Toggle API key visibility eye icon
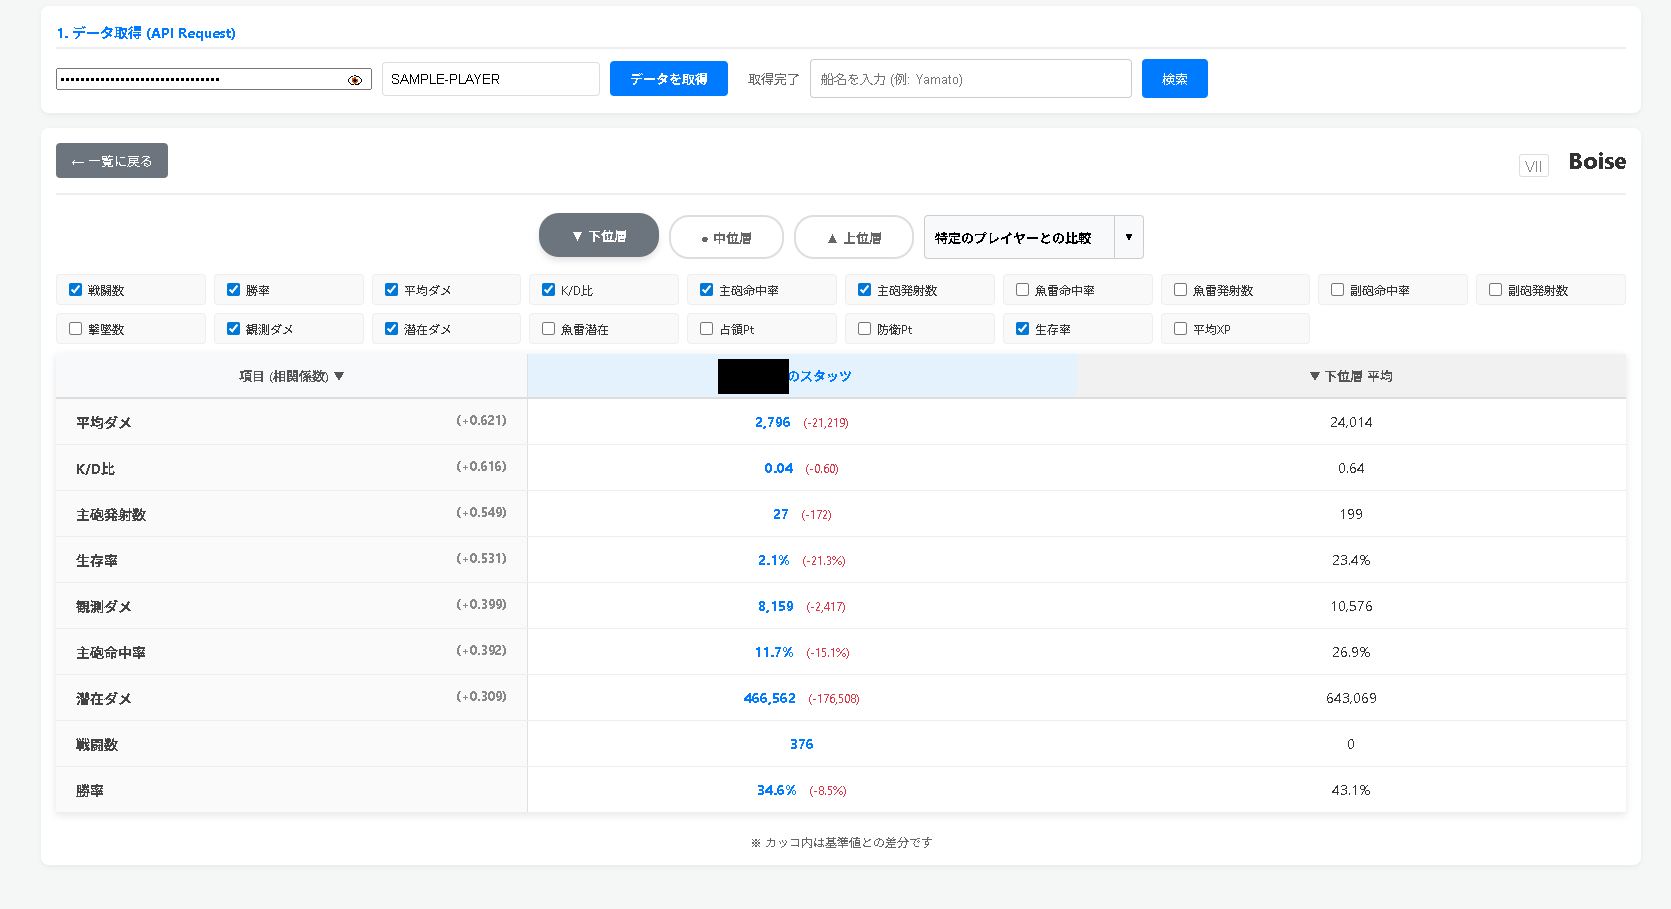The image size is (1671, 909). click(354, 80)
